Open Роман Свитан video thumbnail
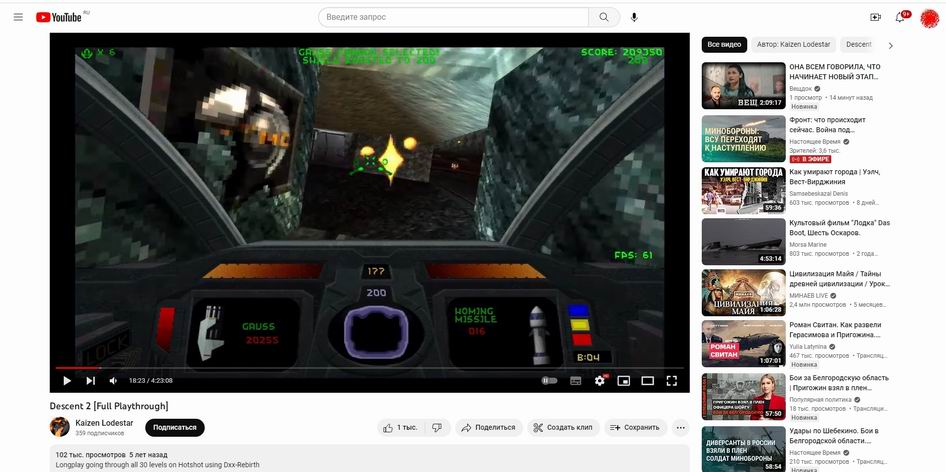This screenshot has width=946, height=472. (743, 344)
